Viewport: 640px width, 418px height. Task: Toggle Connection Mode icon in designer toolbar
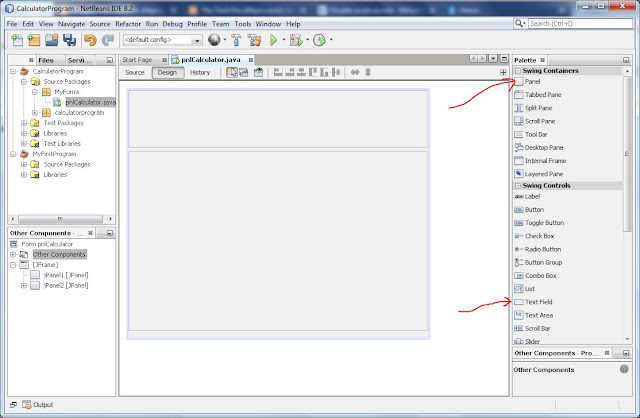tap(244, 73)
